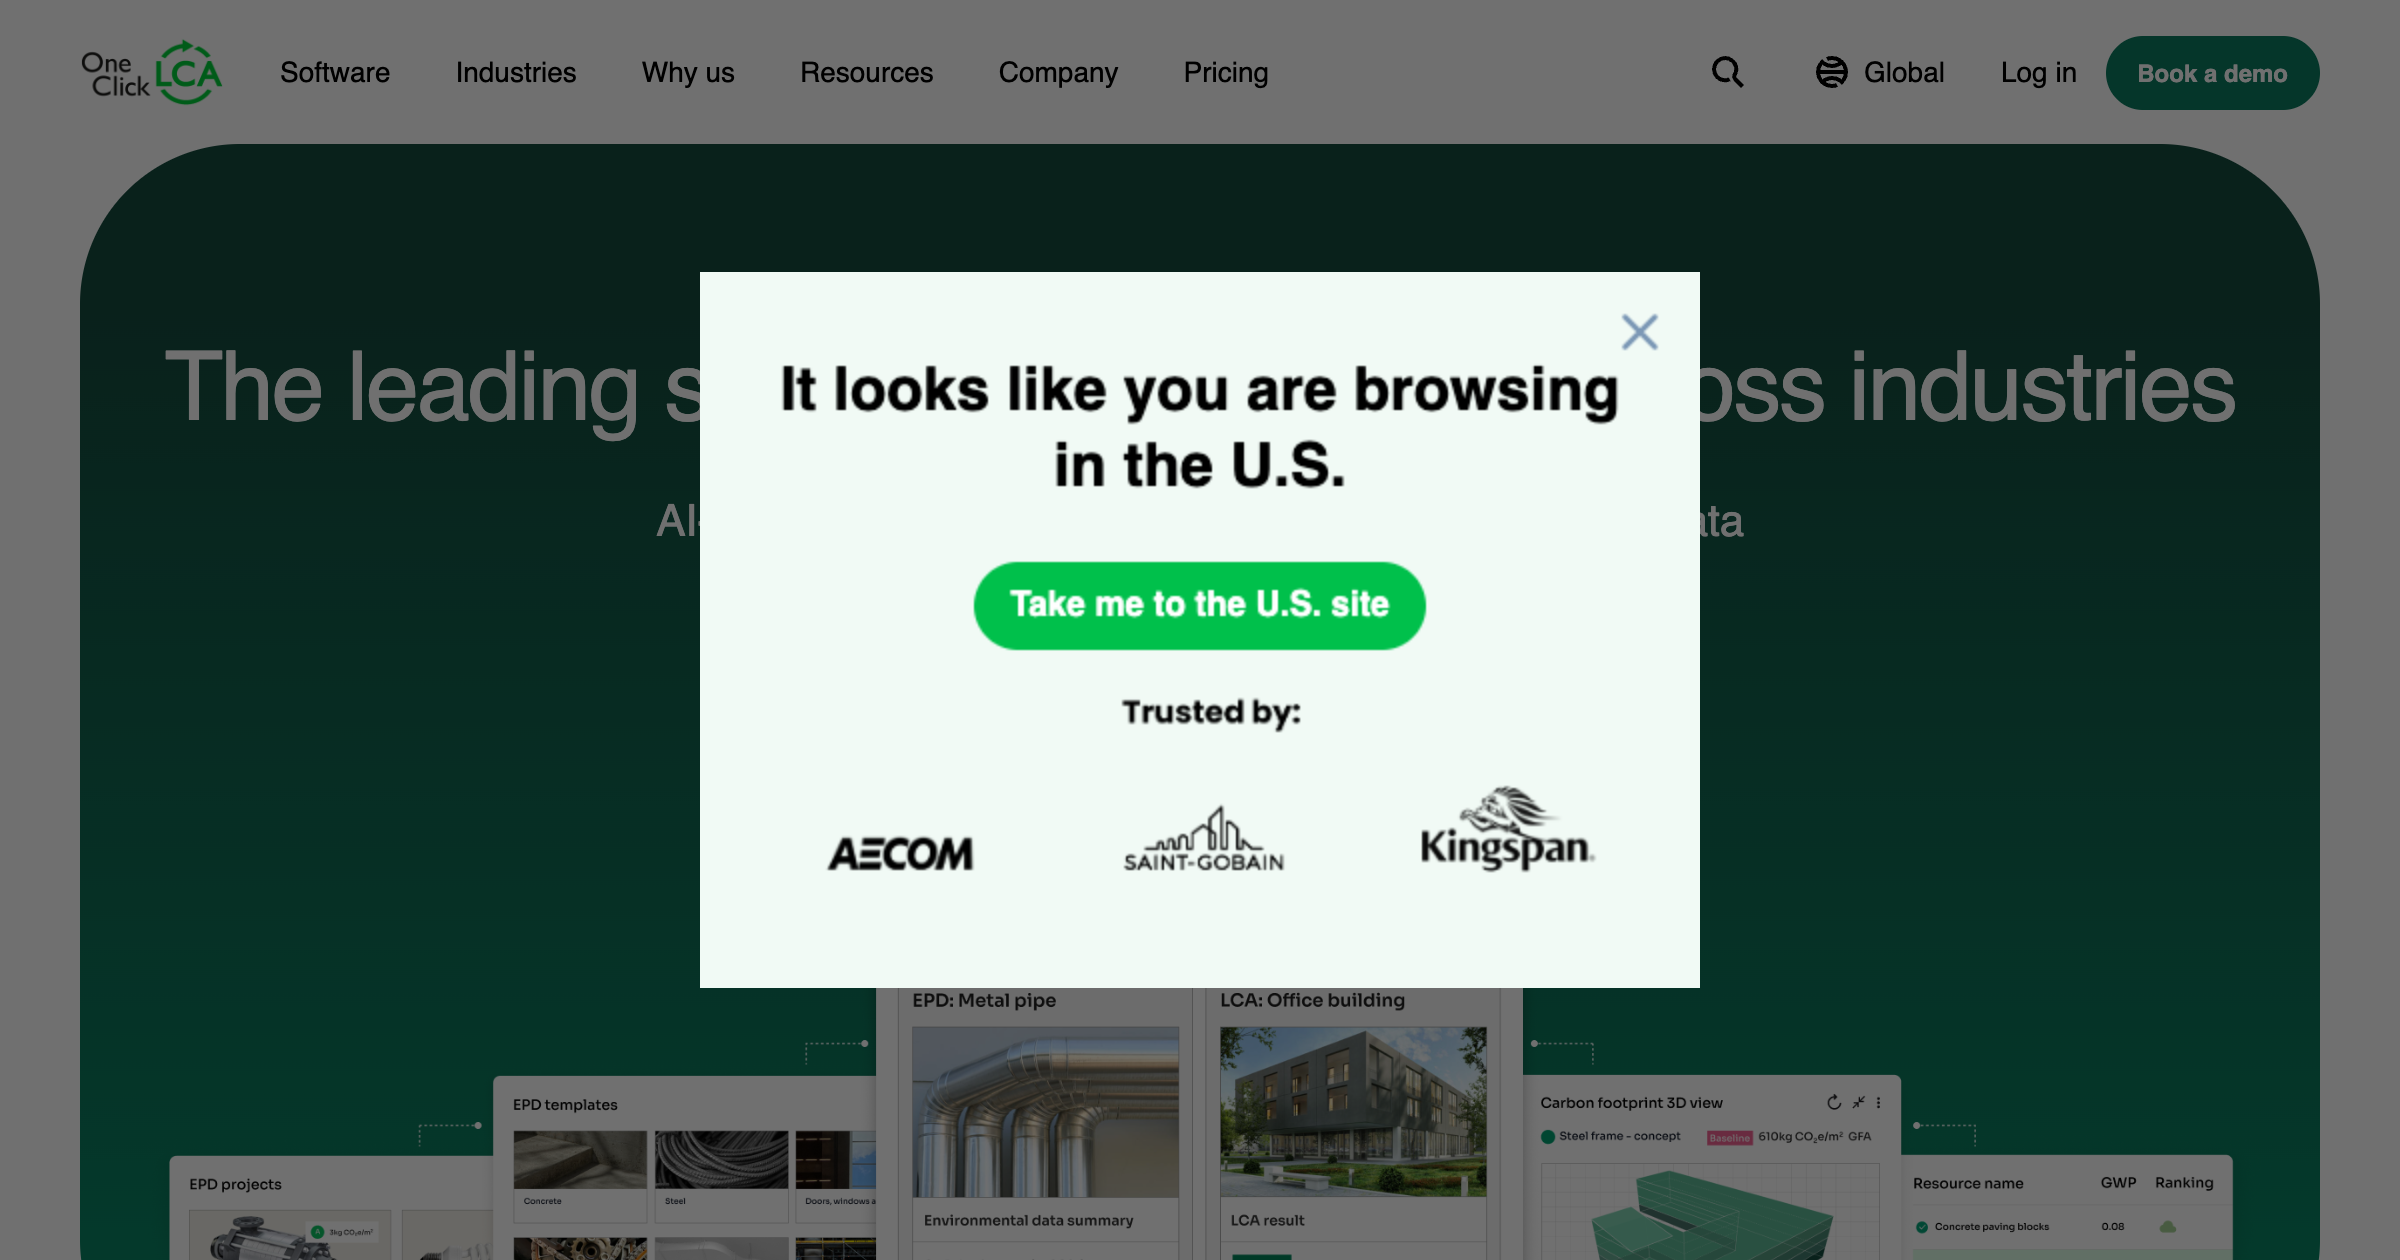2400x1260 pixels.
Task: Click the Global globe icon
Action: click(x=1832, y=72)
